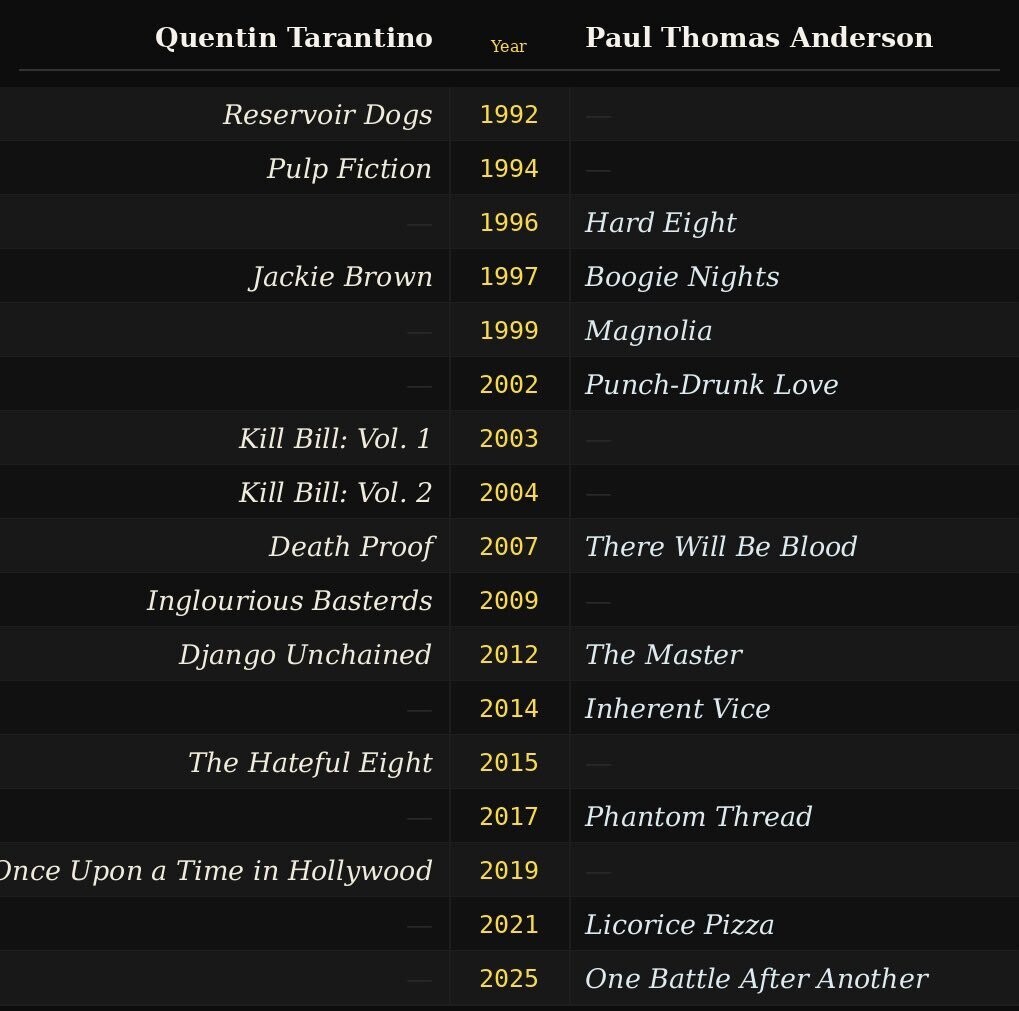Select the Magnolia film entry
This screenshot has width=1019, height=1011.
point(648,331)
